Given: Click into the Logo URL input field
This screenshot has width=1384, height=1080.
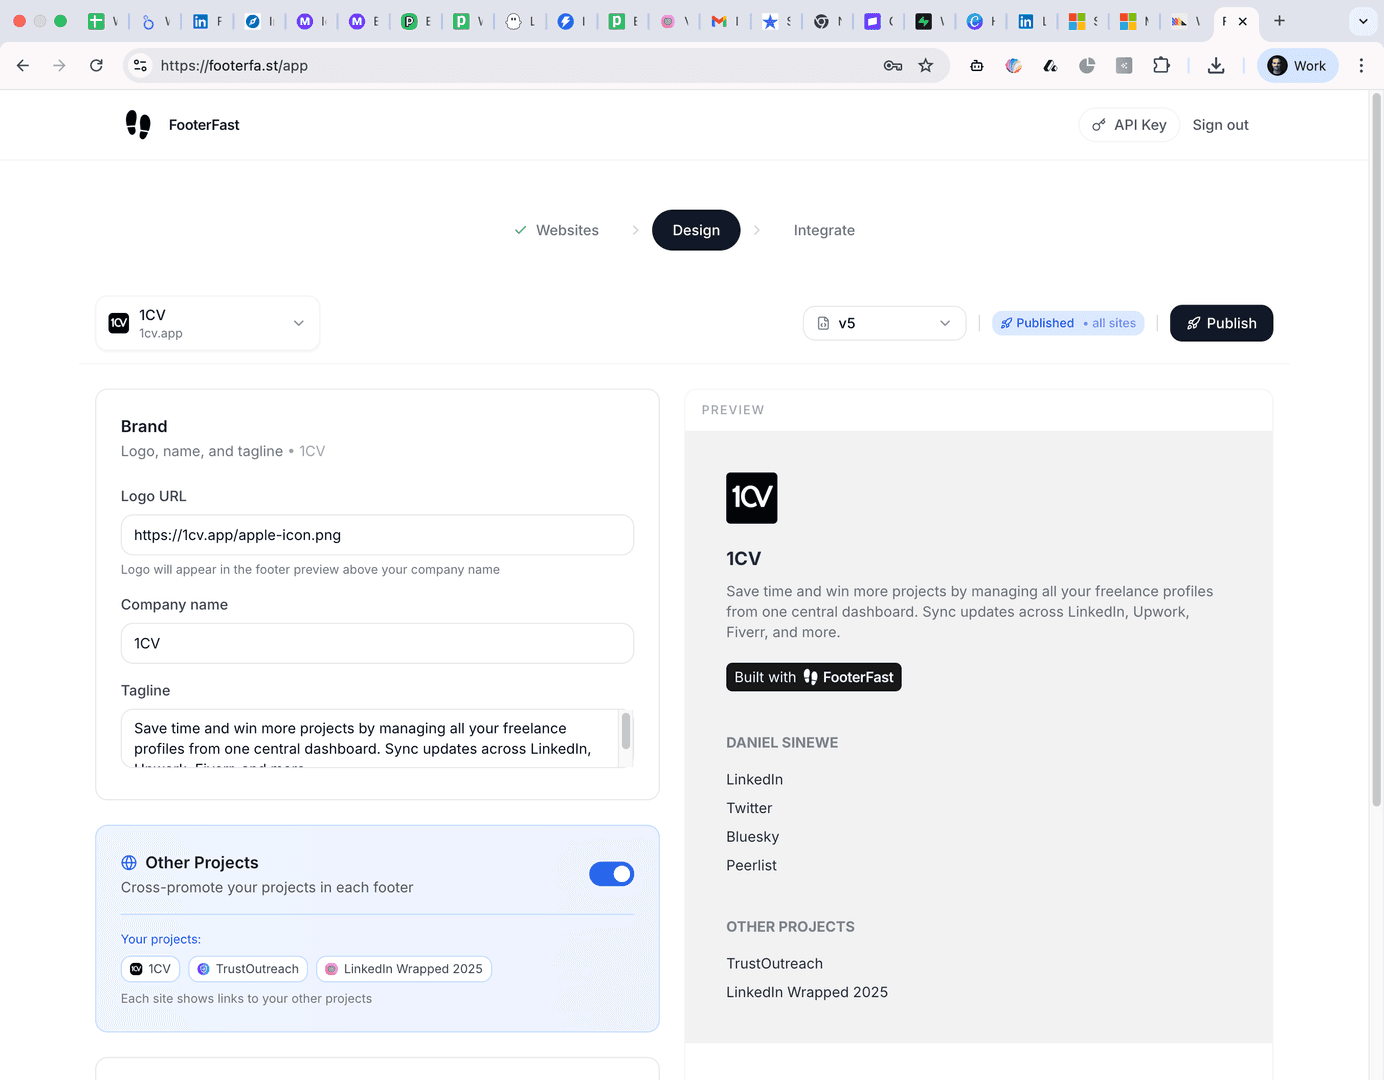Looking at the screenshot, I should coord(377,535).
